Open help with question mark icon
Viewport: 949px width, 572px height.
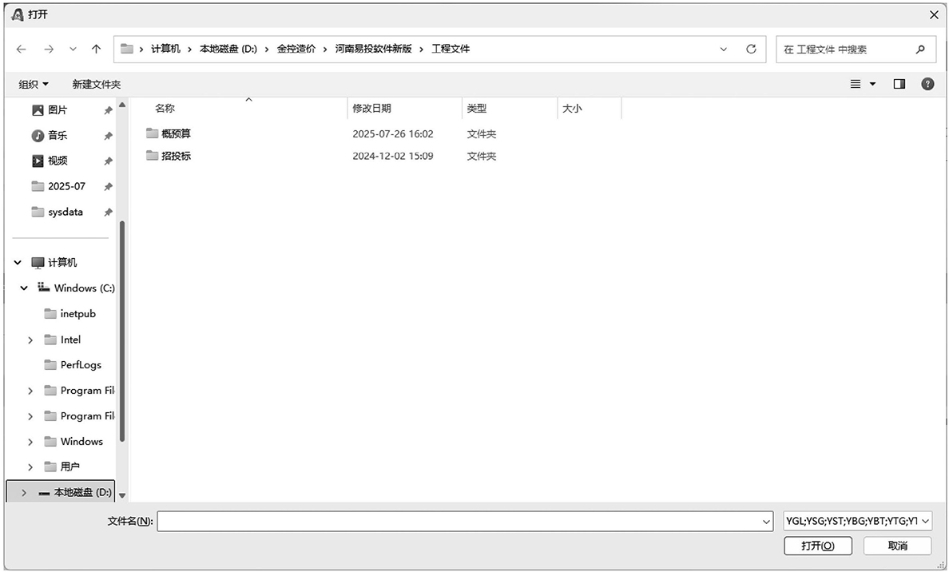927,84
